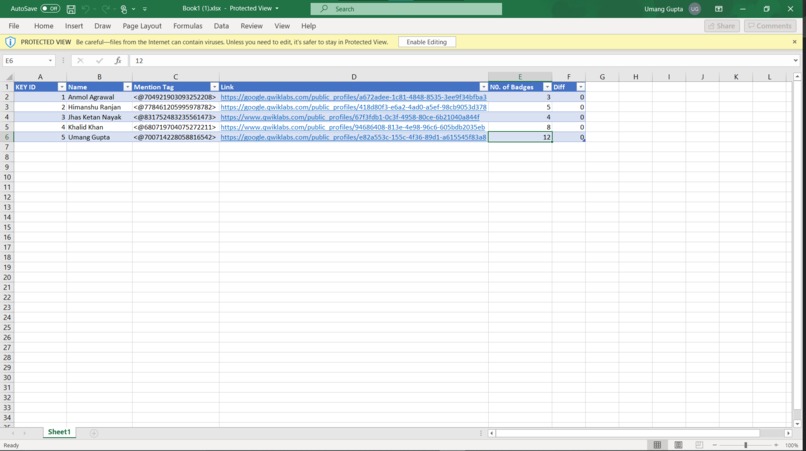Select column D header
This screenshot has height=451, width=806.
[x=354, y=77]
